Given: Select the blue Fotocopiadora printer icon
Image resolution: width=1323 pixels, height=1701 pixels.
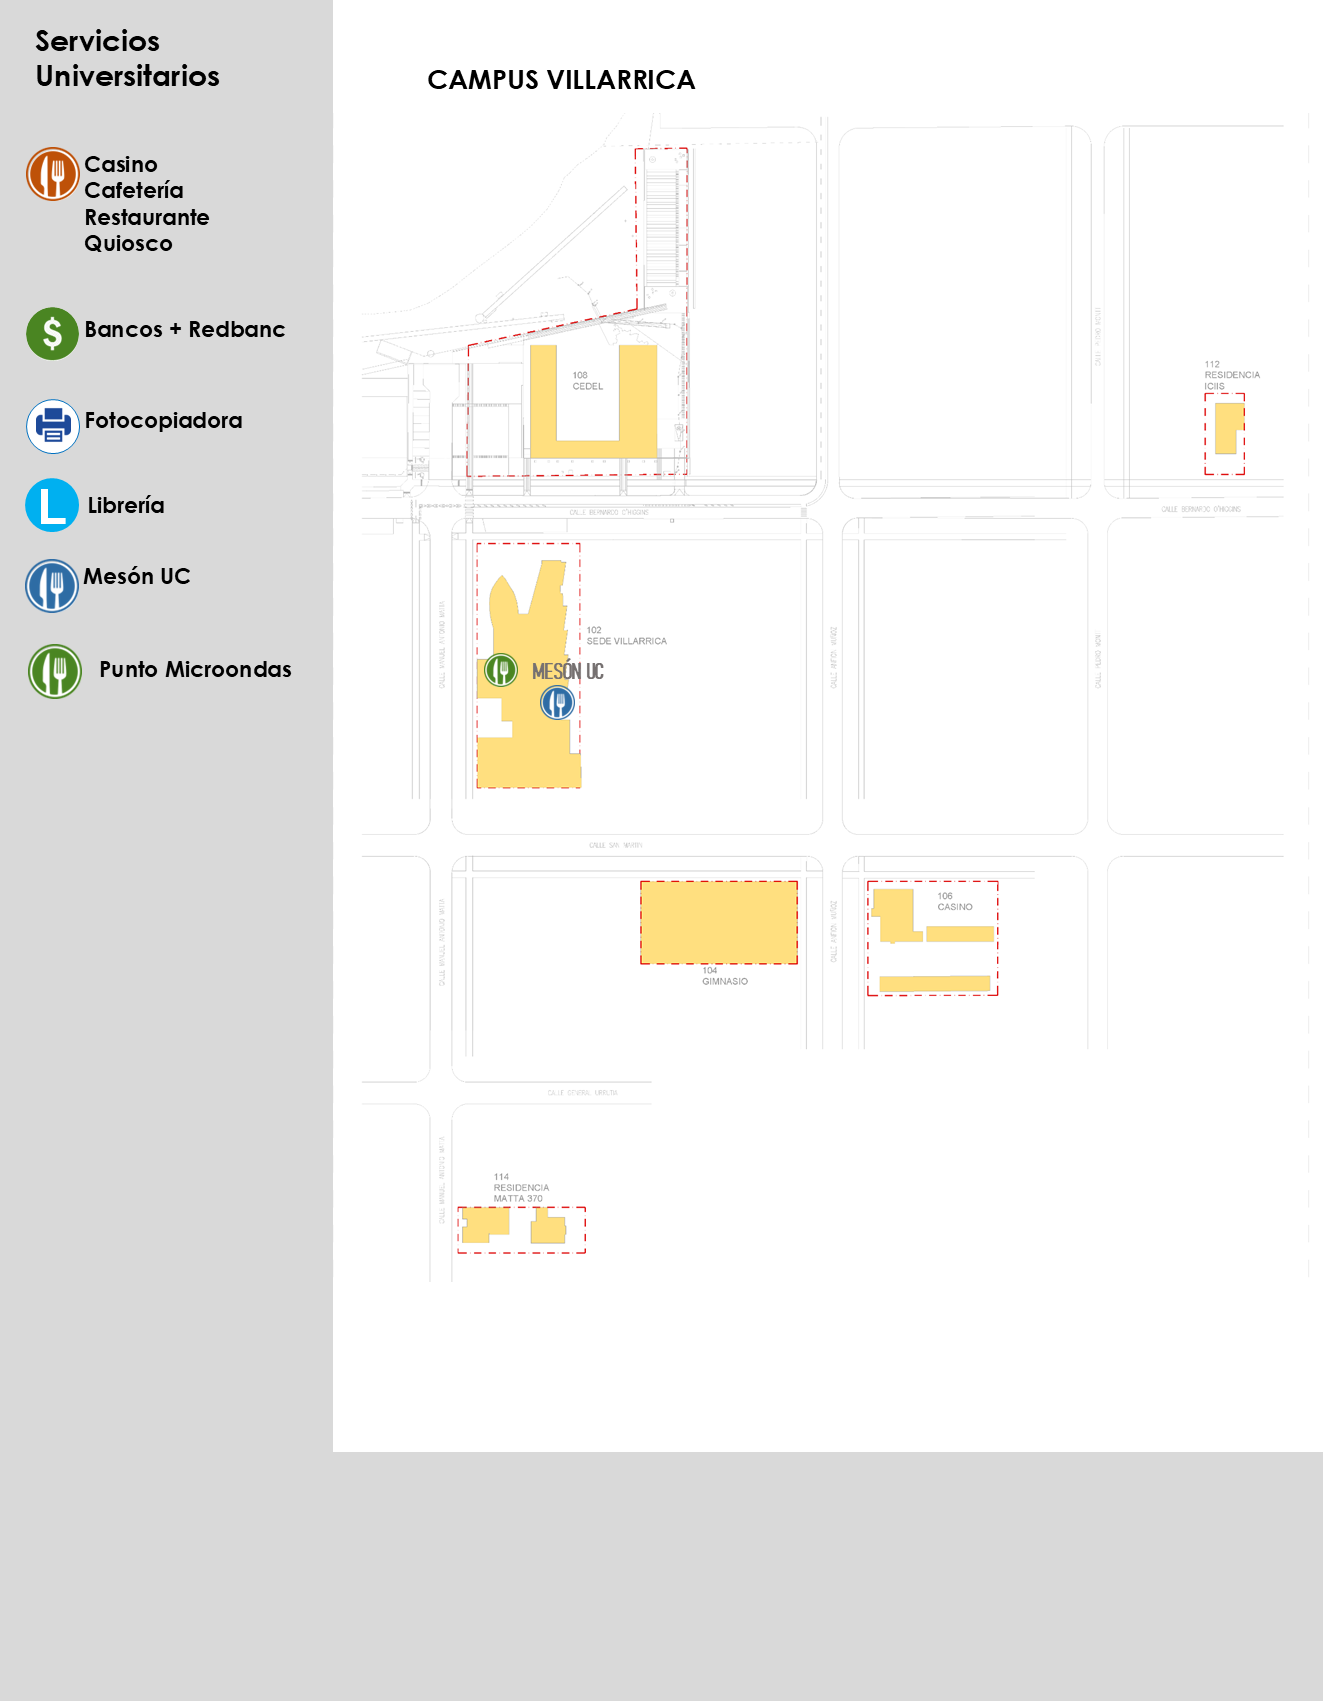Looking at the screenshot, I should (x=52, y=426).
